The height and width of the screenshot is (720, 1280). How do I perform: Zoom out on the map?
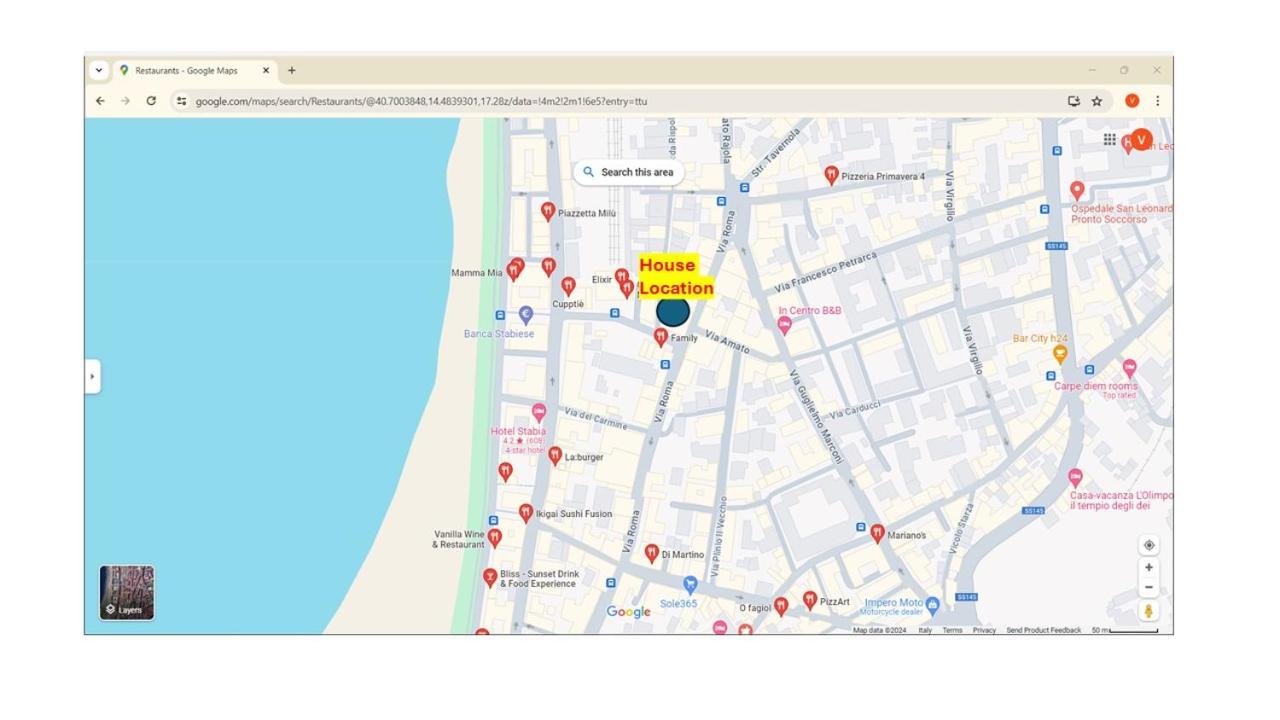(x=1149, y=587)
